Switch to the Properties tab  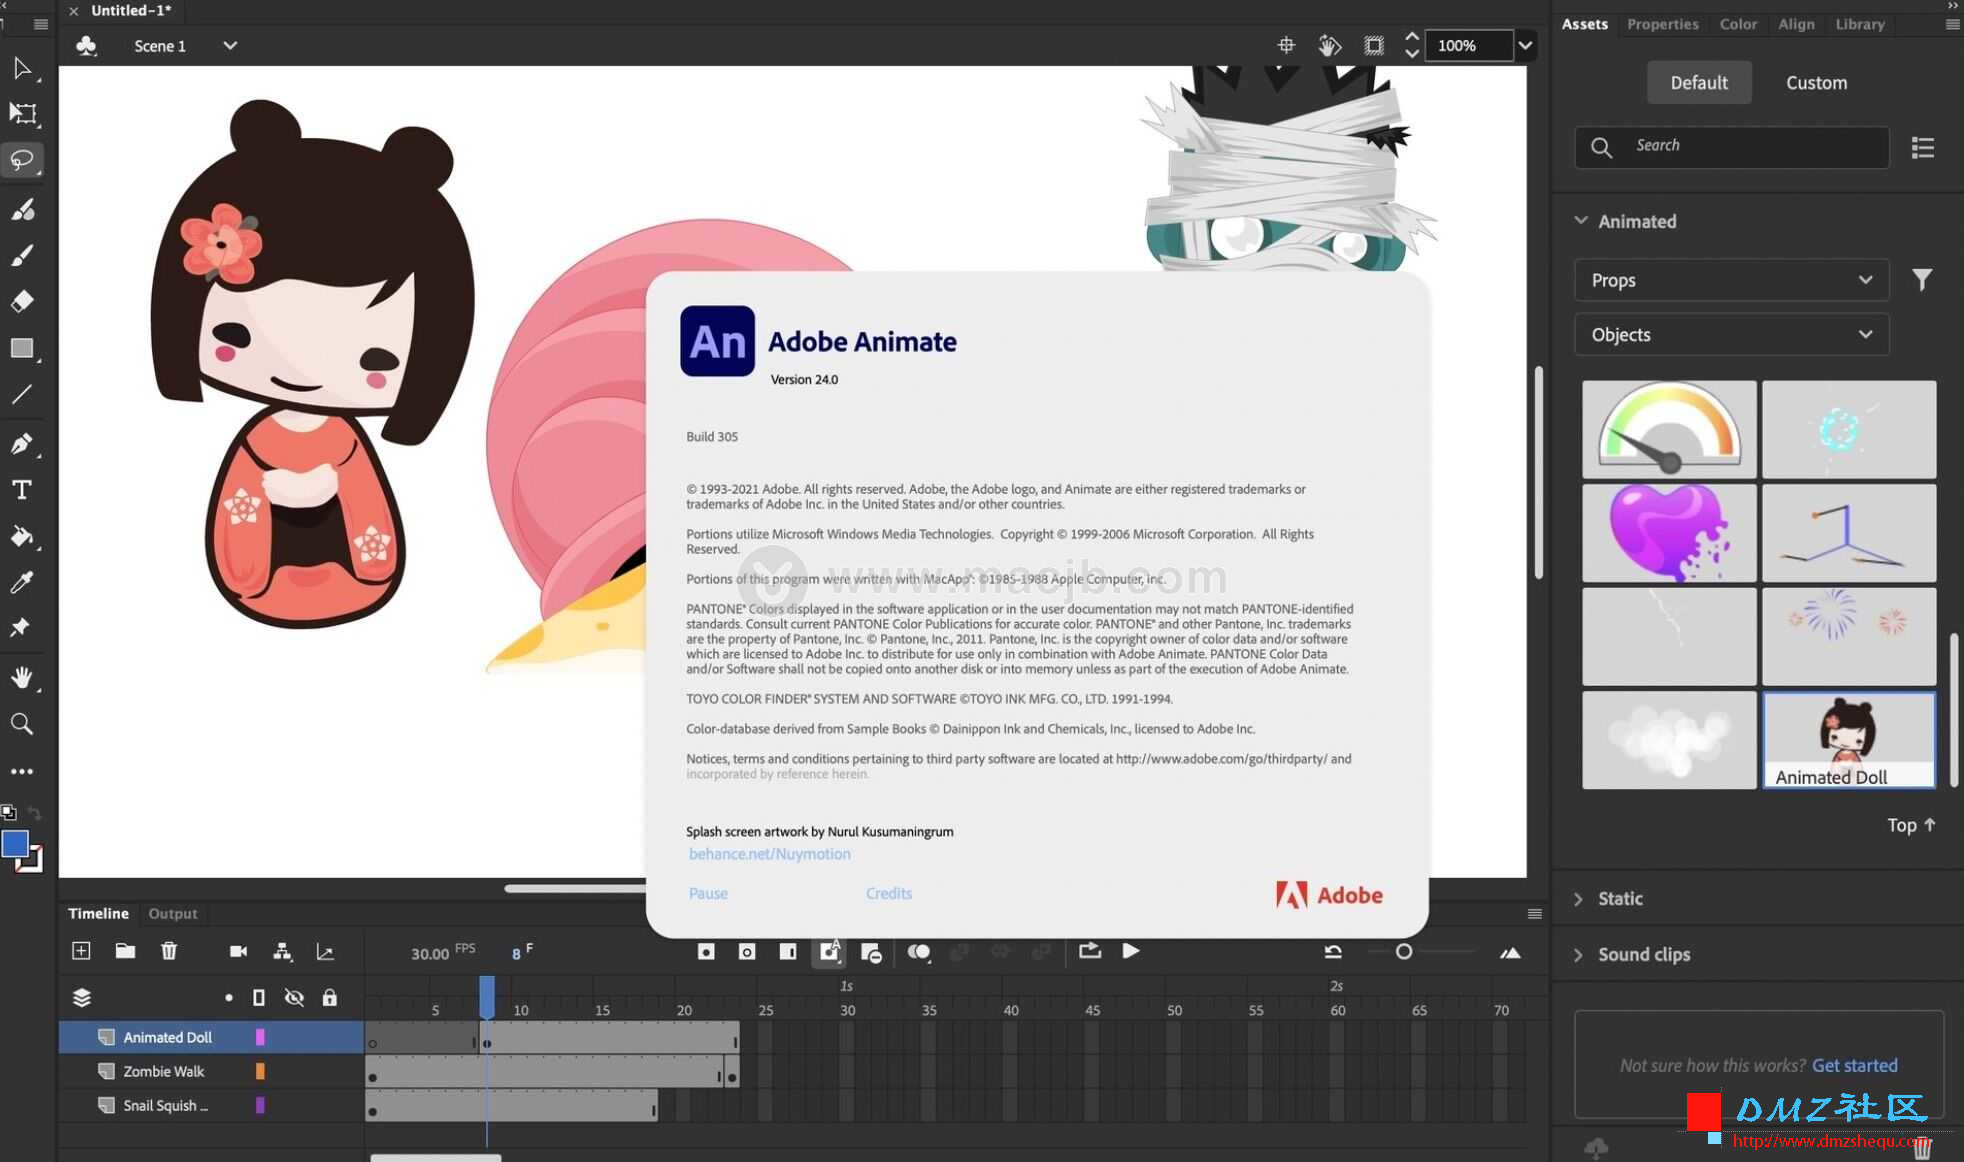pos(1662,24)
